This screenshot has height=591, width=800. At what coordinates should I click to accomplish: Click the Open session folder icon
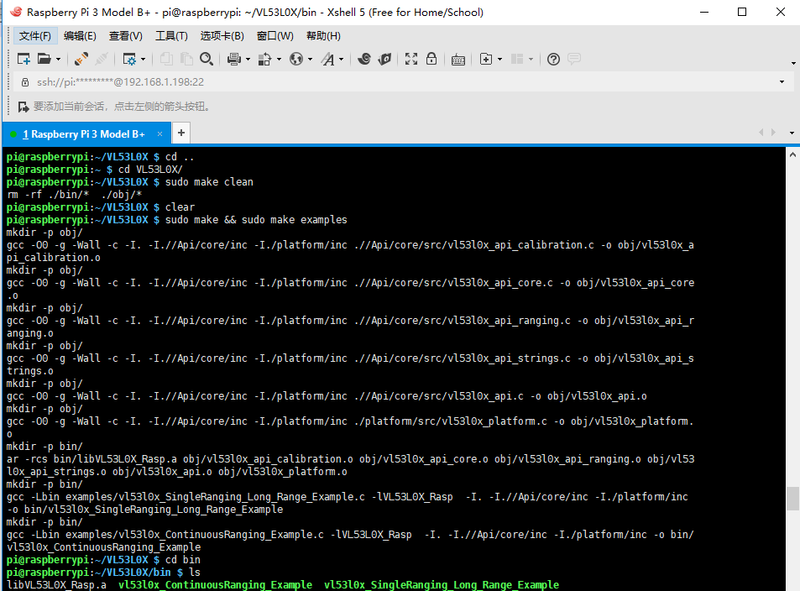tap(44, 59)
